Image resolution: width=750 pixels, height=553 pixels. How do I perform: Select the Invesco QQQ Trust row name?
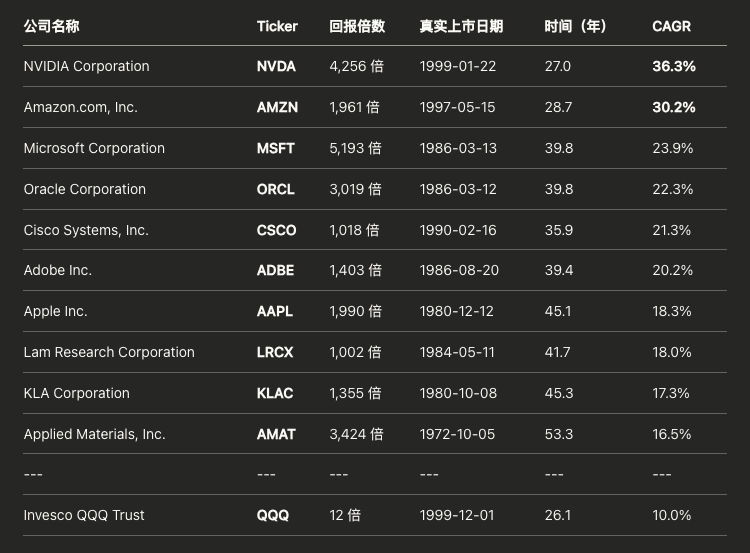tap(84, 515)
